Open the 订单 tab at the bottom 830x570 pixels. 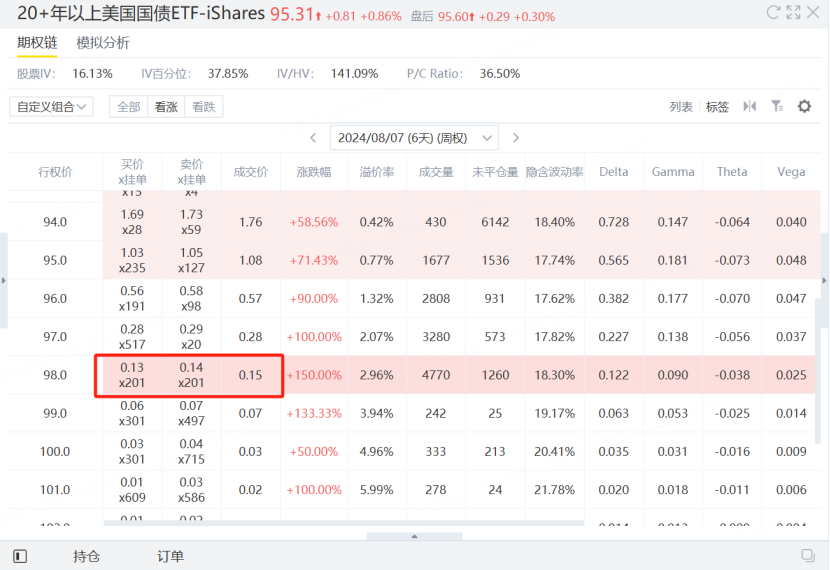tap(170, 556)
